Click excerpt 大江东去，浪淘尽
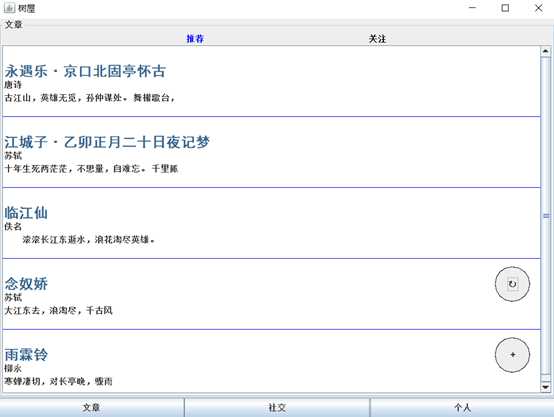554x417 pixels. click(58, 311)
